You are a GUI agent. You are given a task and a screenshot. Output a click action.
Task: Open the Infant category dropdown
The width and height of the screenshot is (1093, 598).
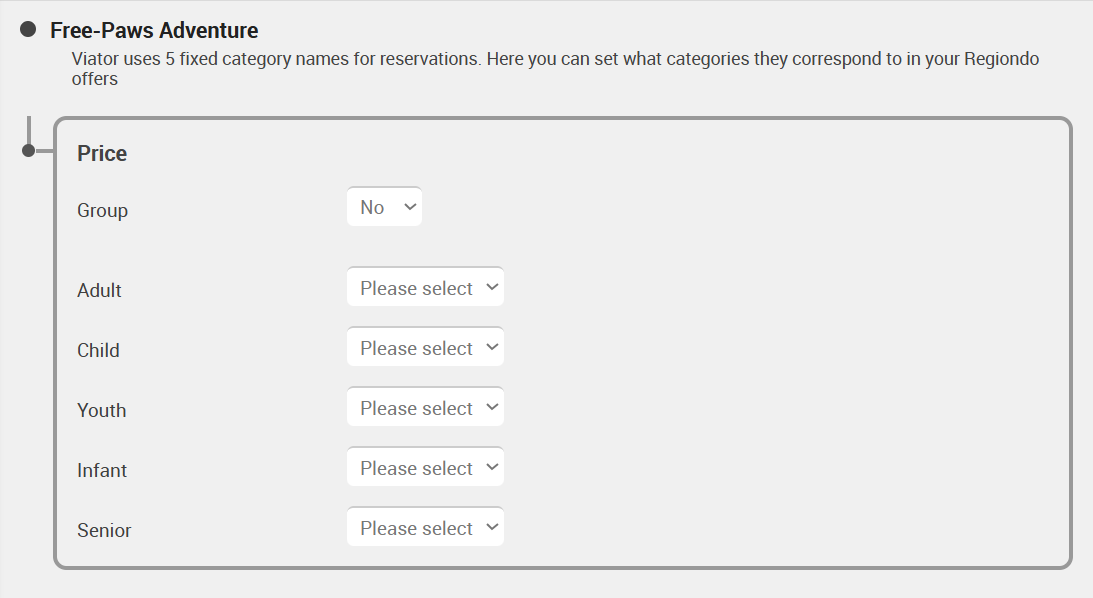coord(425,467)
